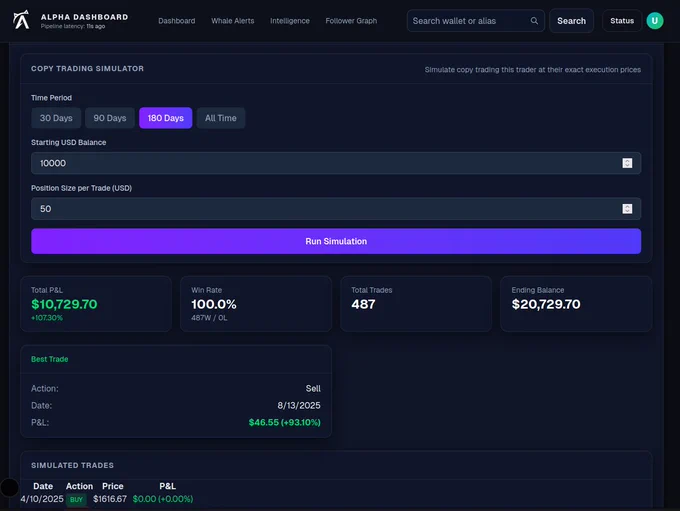Select the 30 Days time period
This screenshot has height=511, width=680.
tap(56, 118)
